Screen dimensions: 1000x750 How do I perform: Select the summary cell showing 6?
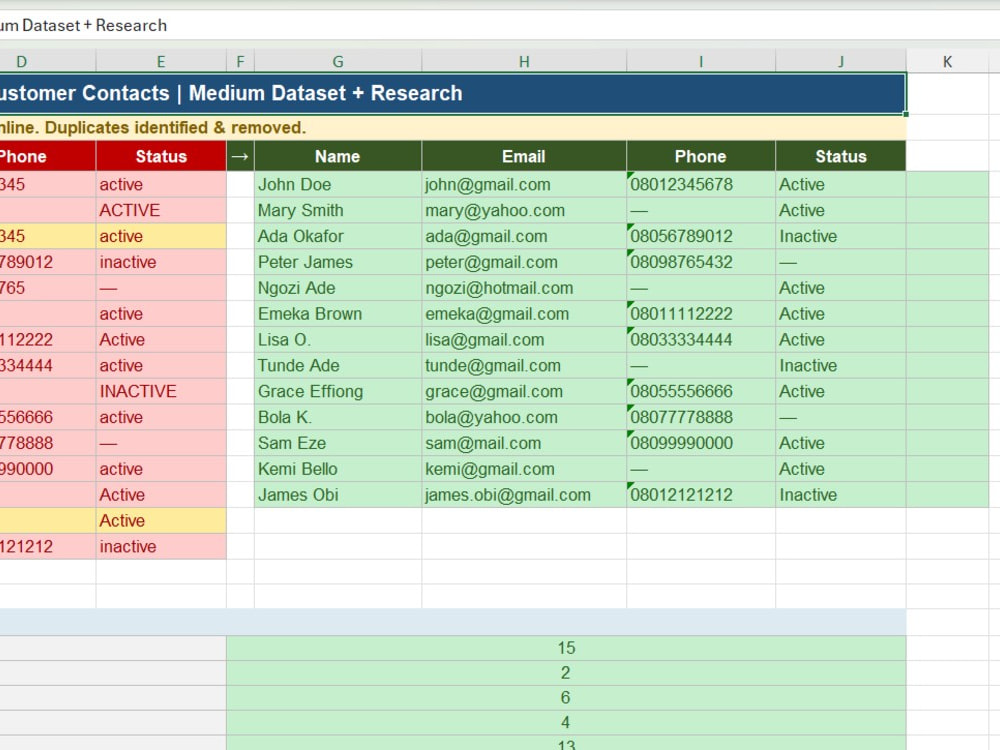(x=566, y=698)
